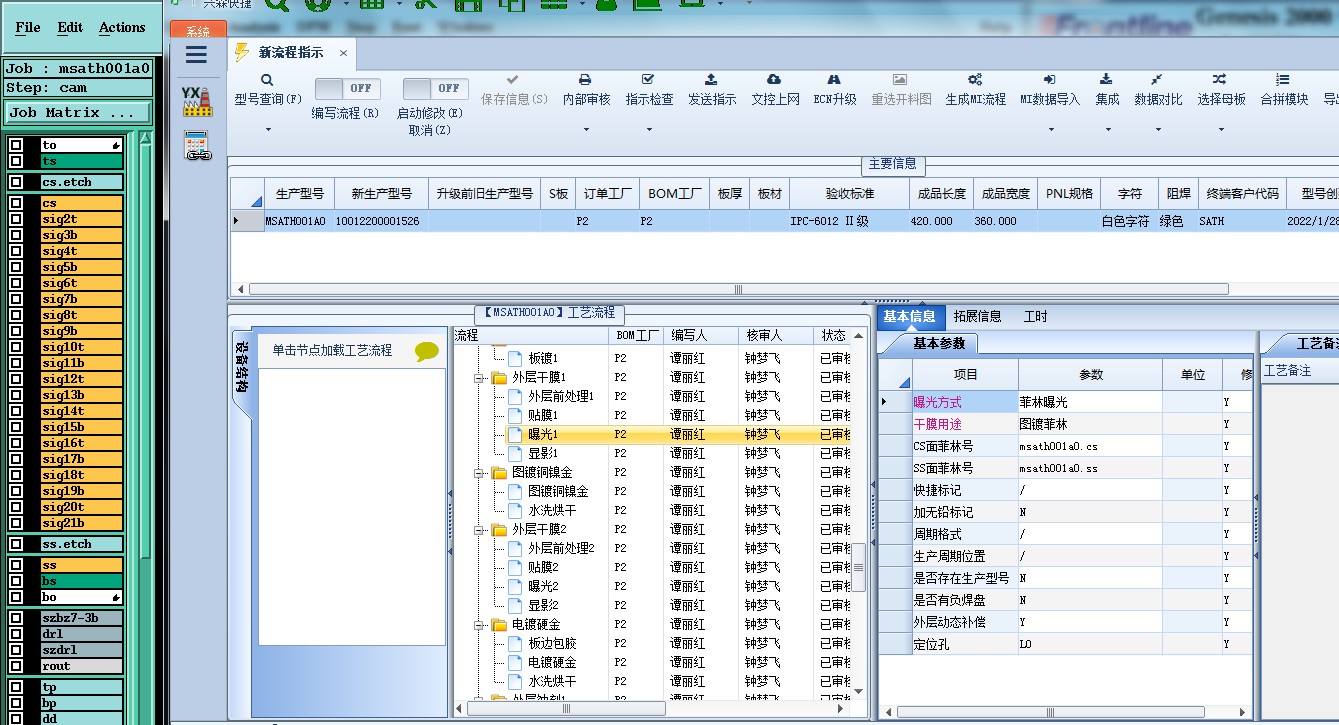Click the 曝光方式 parameter value field
This screenshot has width=1339, height=725.
click(1090, 402)
